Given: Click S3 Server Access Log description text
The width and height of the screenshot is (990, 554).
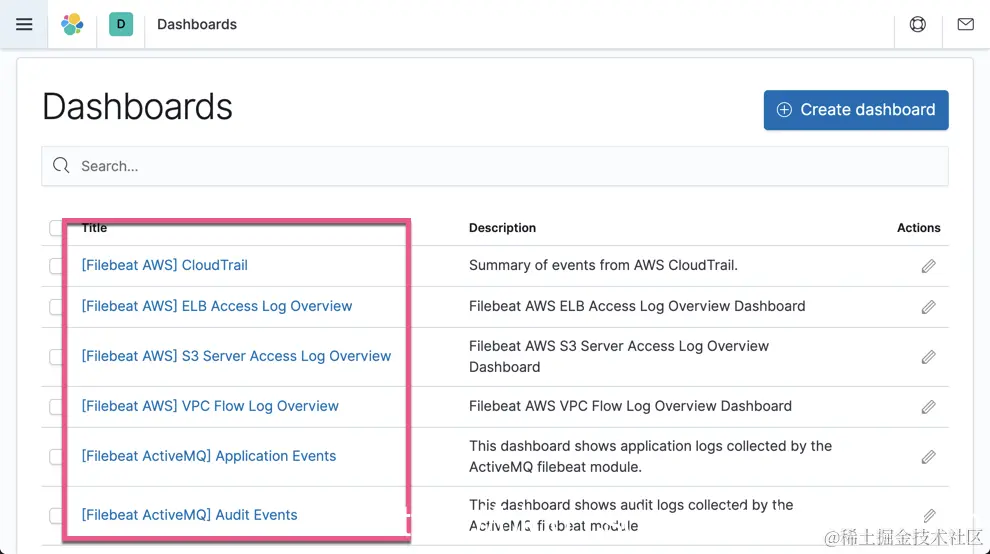Looking at the screenshot, I should point(619,357).
